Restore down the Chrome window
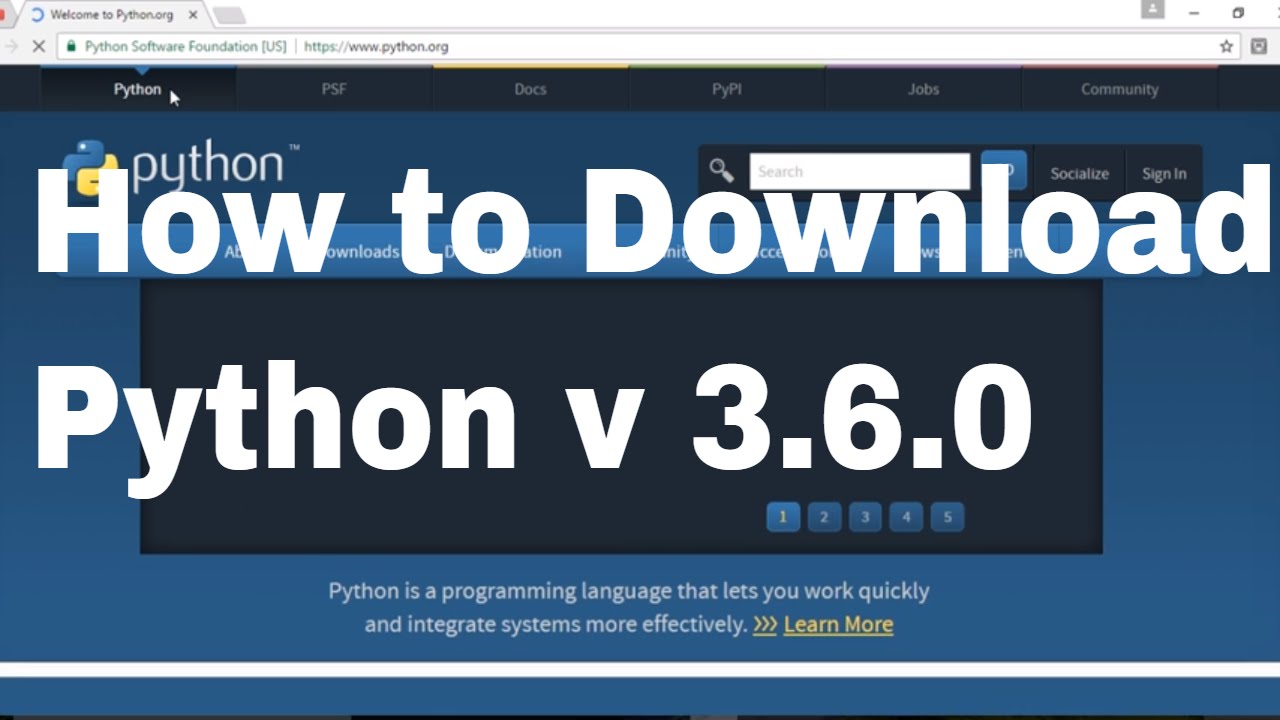The image size is (1280, 720). 1238,13
